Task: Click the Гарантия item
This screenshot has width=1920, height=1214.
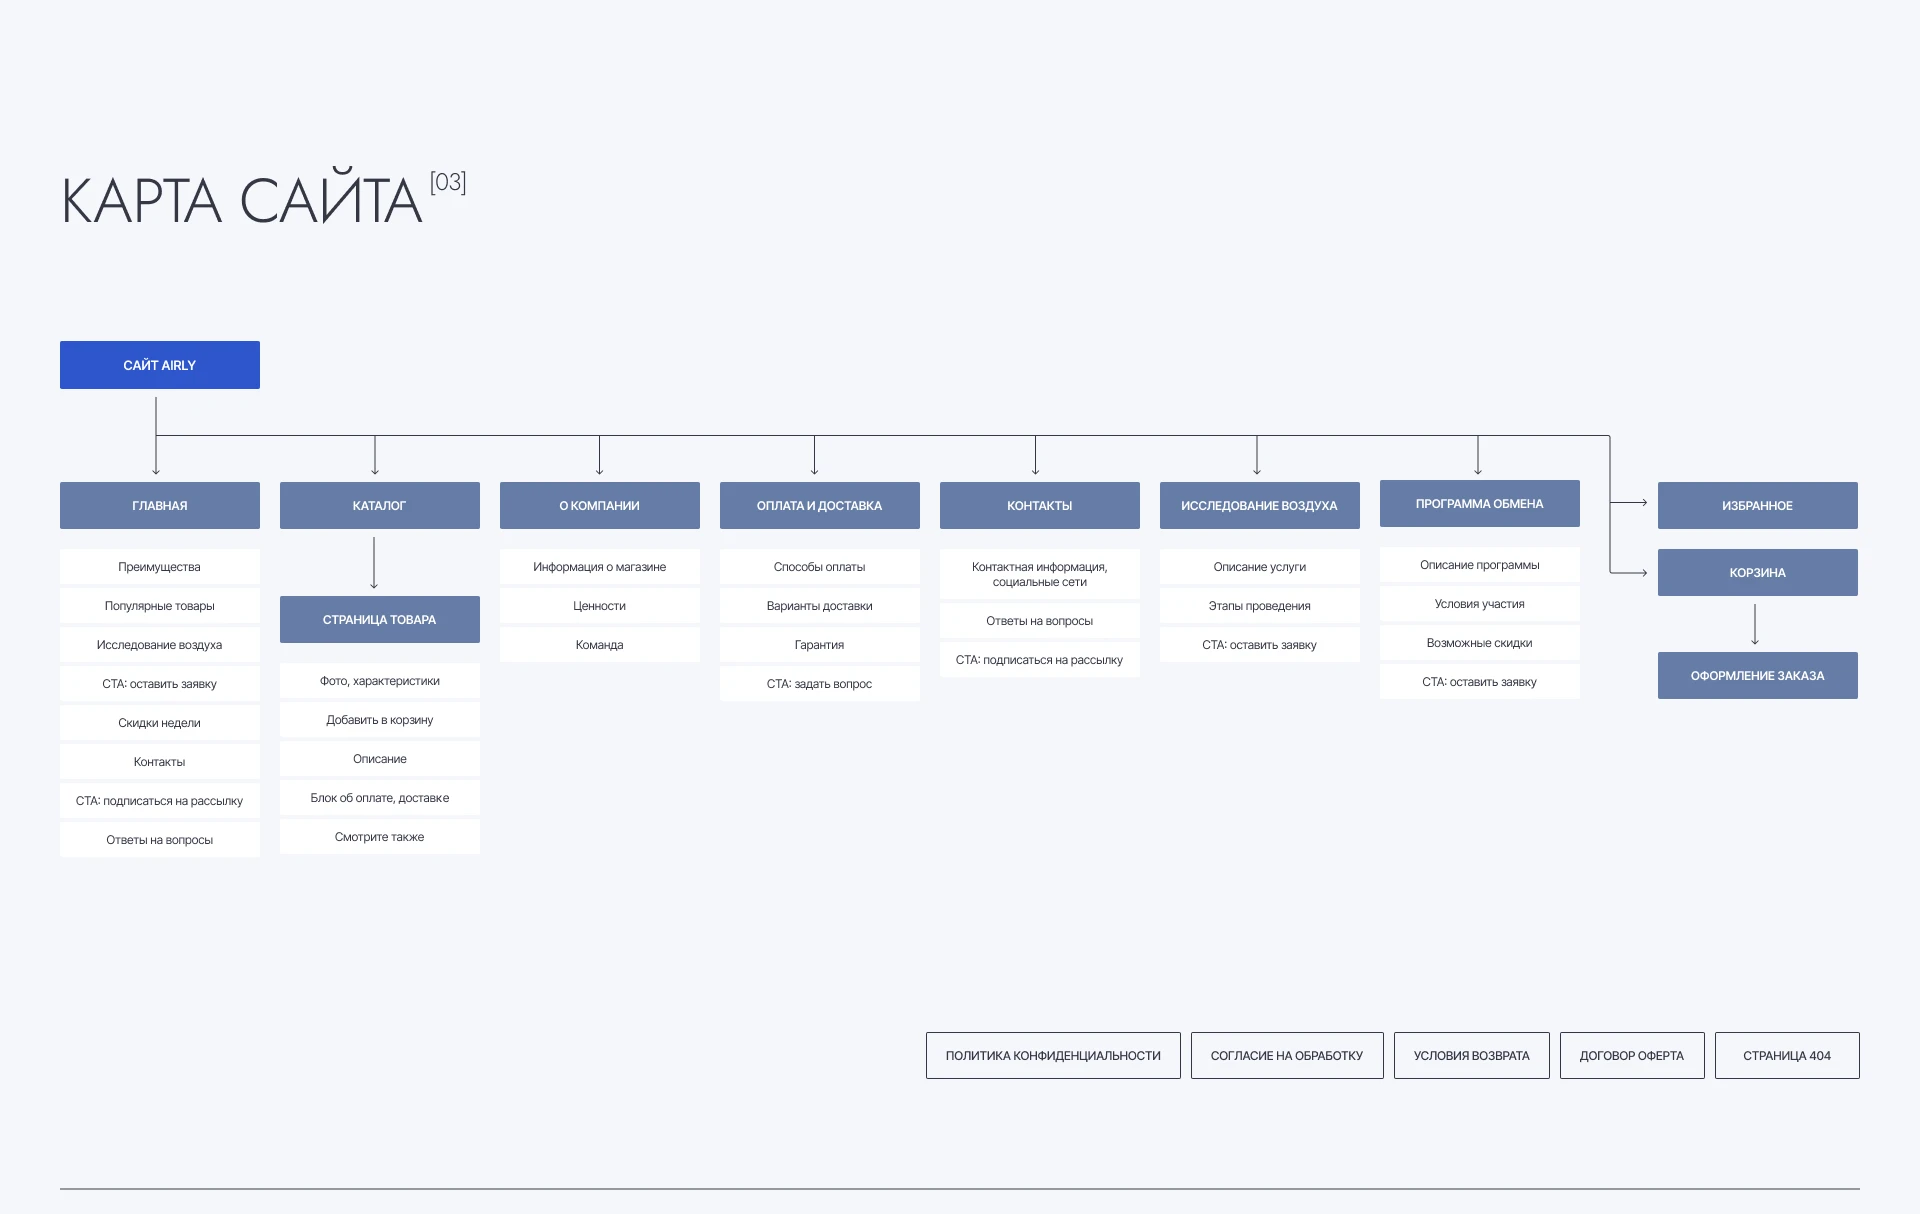Action: pyautogui.click(x=820, y=644)
